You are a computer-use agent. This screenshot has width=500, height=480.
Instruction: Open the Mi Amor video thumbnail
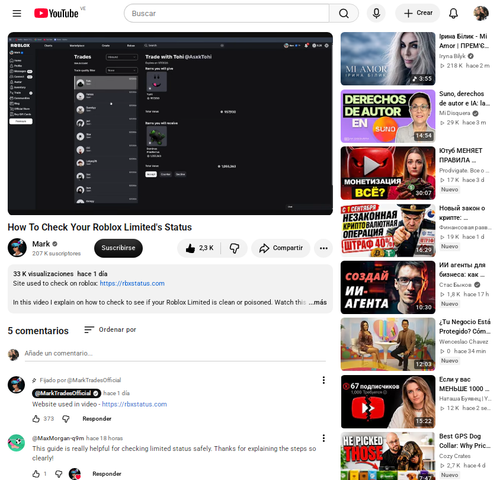[x=388, y=59]
